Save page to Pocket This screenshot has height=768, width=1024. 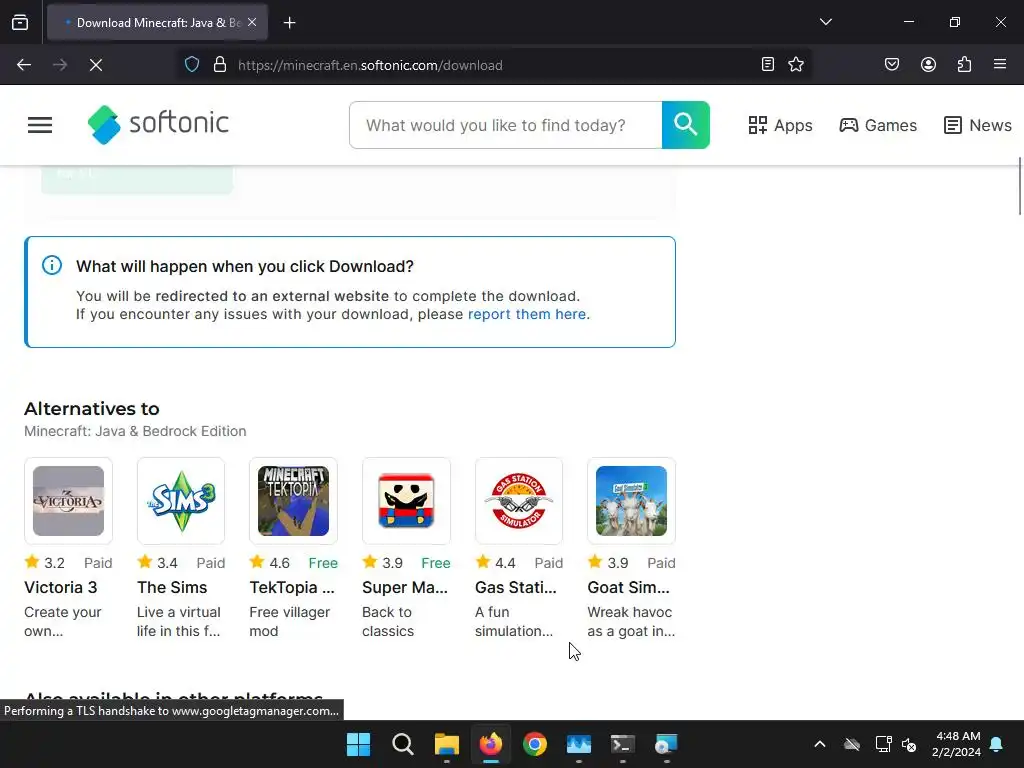891,65
